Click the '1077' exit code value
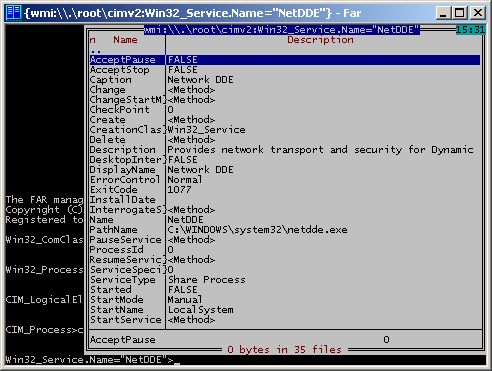Image resolution: width=492 pixels, height=371 pixels. click(179, 190)
